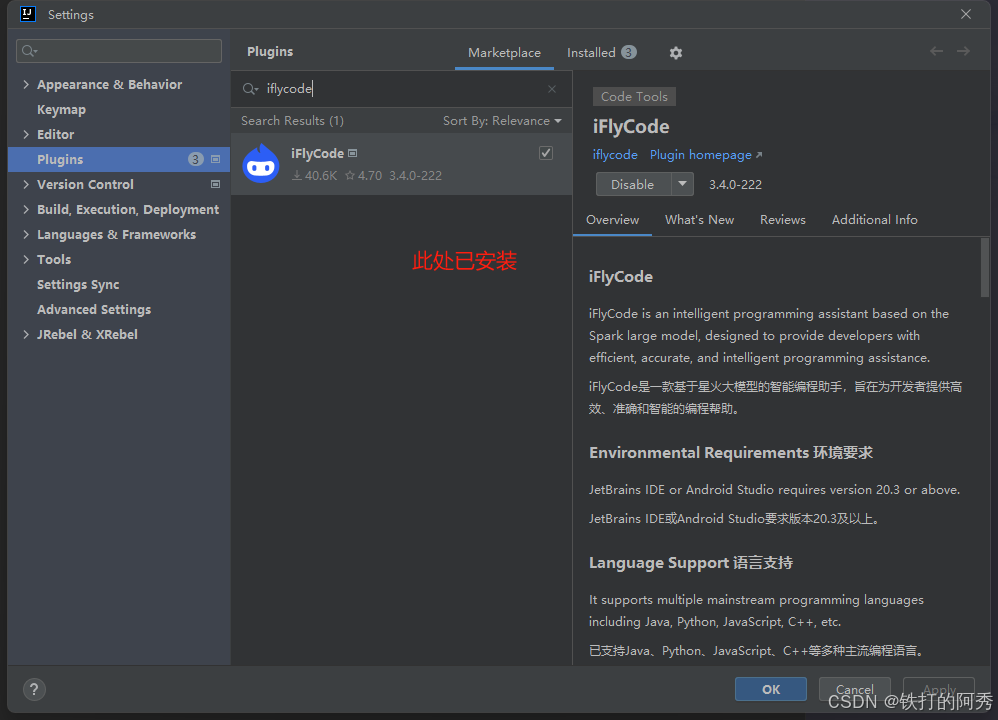Screen dimensions: 998x720
Task: Switch to the Marketplace tab
Action: (x=504, y=53)
